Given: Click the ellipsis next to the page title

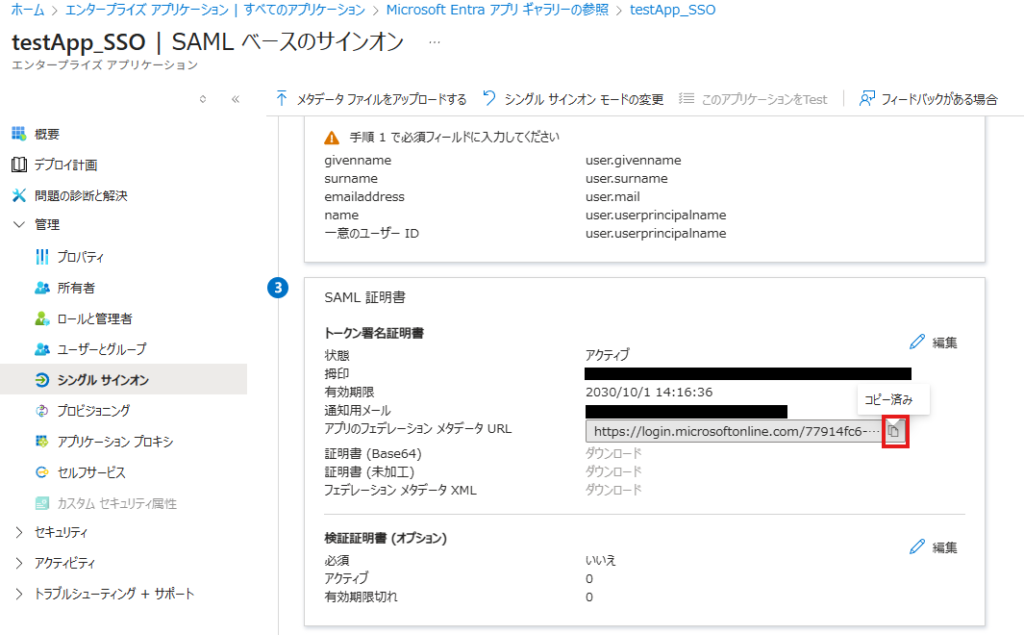Looking at the screenshot, I should tap(434, 43).
